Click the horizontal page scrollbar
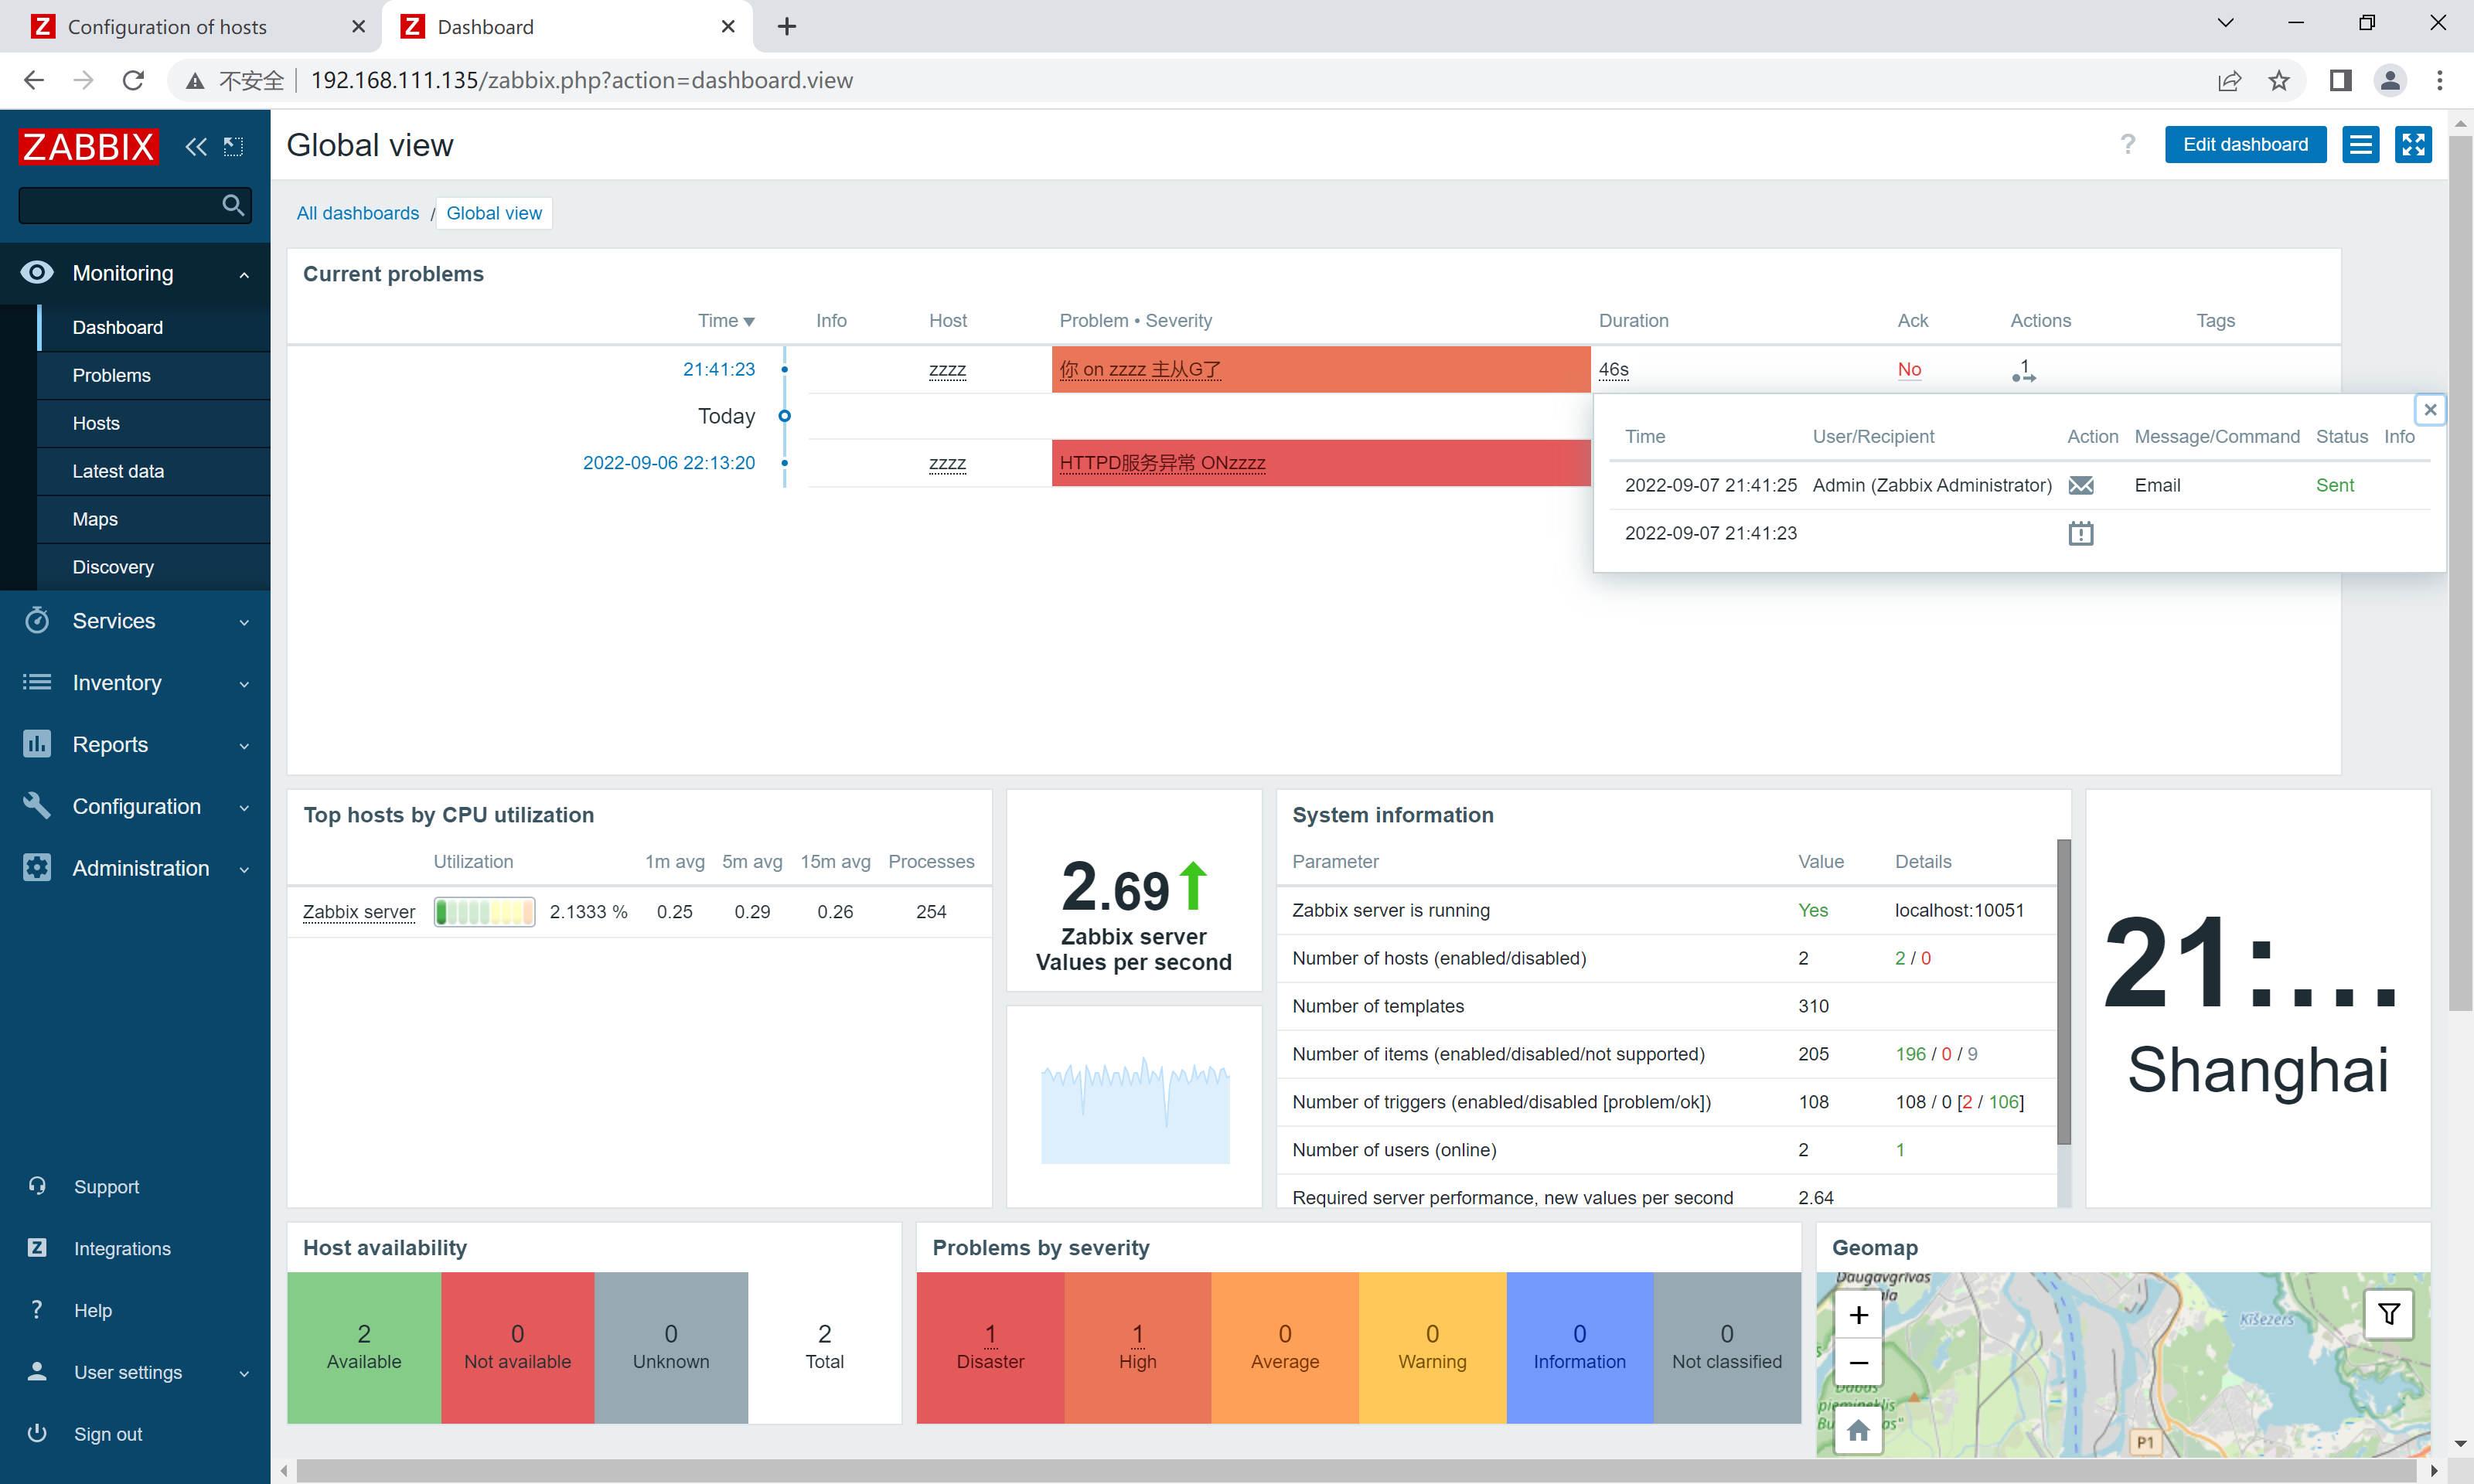This screenshot has height=1484, width=2474. point(1357,1470)
